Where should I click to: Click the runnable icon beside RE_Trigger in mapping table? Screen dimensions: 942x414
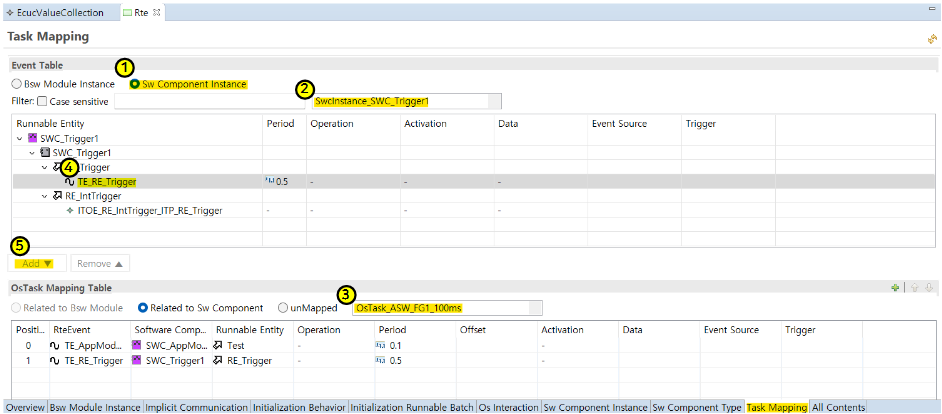(x=219, y=361)
